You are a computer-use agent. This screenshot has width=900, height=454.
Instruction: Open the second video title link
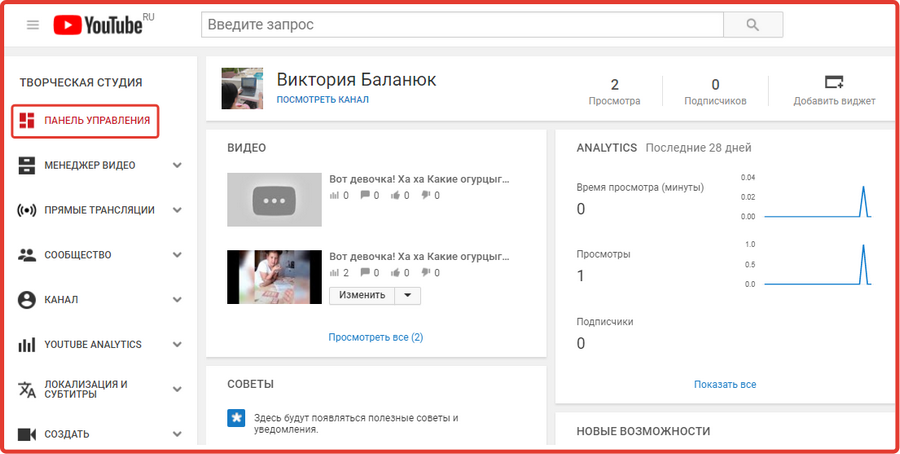pyautogui.click(x=420, y=257)
